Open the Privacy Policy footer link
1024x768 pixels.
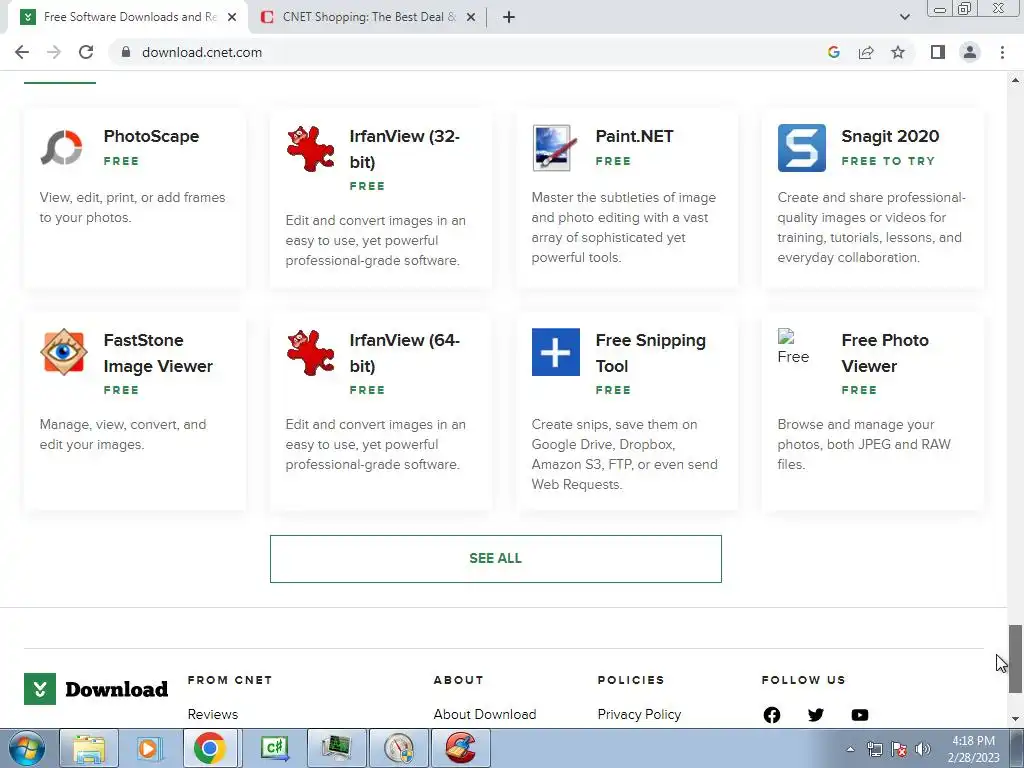pos(639,714)
